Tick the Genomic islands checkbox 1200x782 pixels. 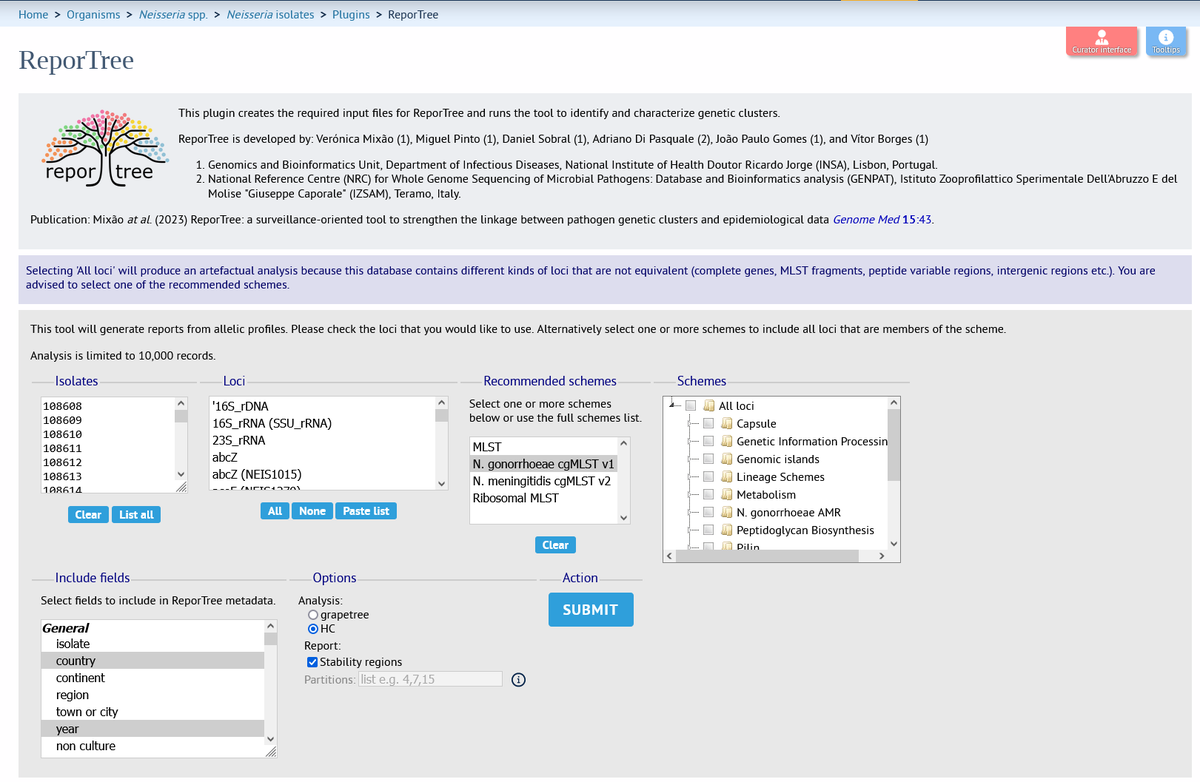point(708,459)
